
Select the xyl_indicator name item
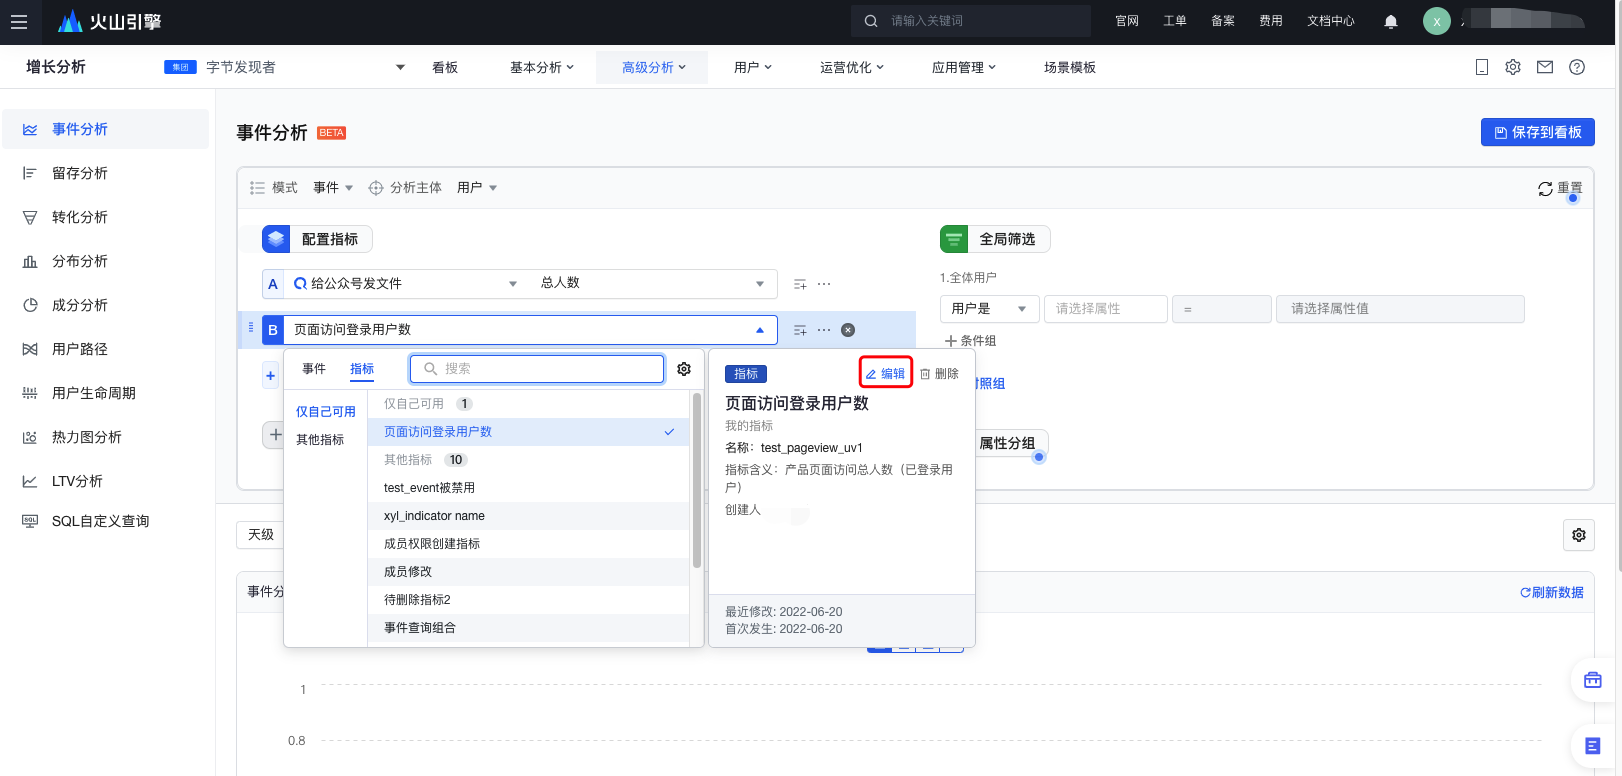tap(528, 516)
